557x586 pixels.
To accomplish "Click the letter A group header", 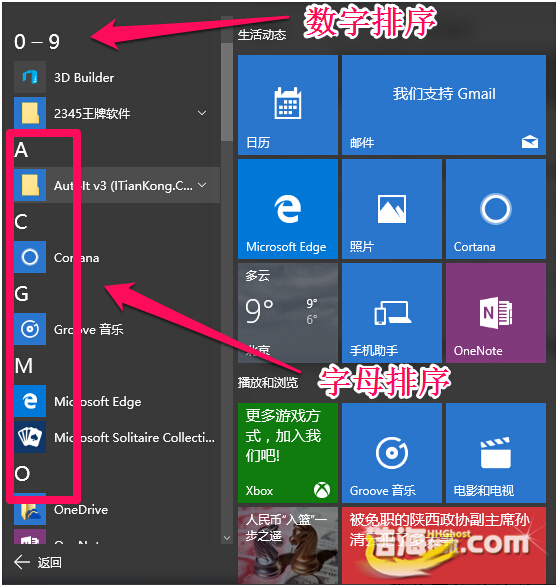I will [x=21, y=150].
